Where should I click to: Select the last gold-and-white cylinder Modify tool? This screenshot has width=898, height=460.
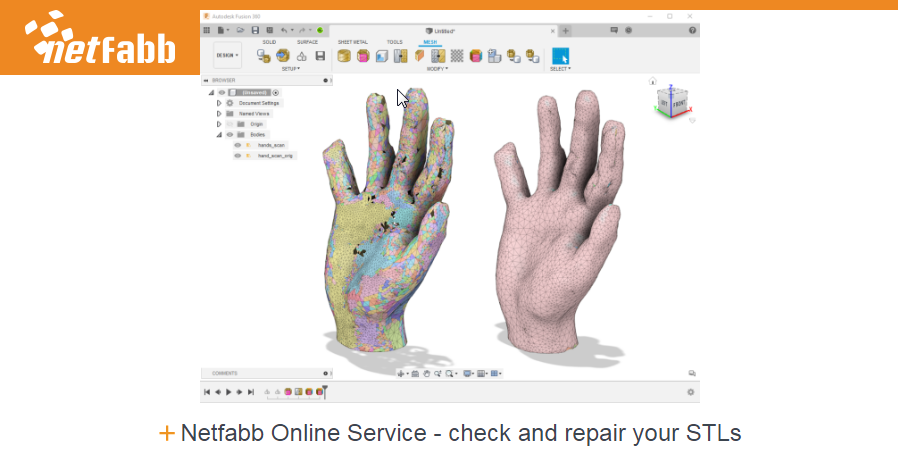pos(533,56)
